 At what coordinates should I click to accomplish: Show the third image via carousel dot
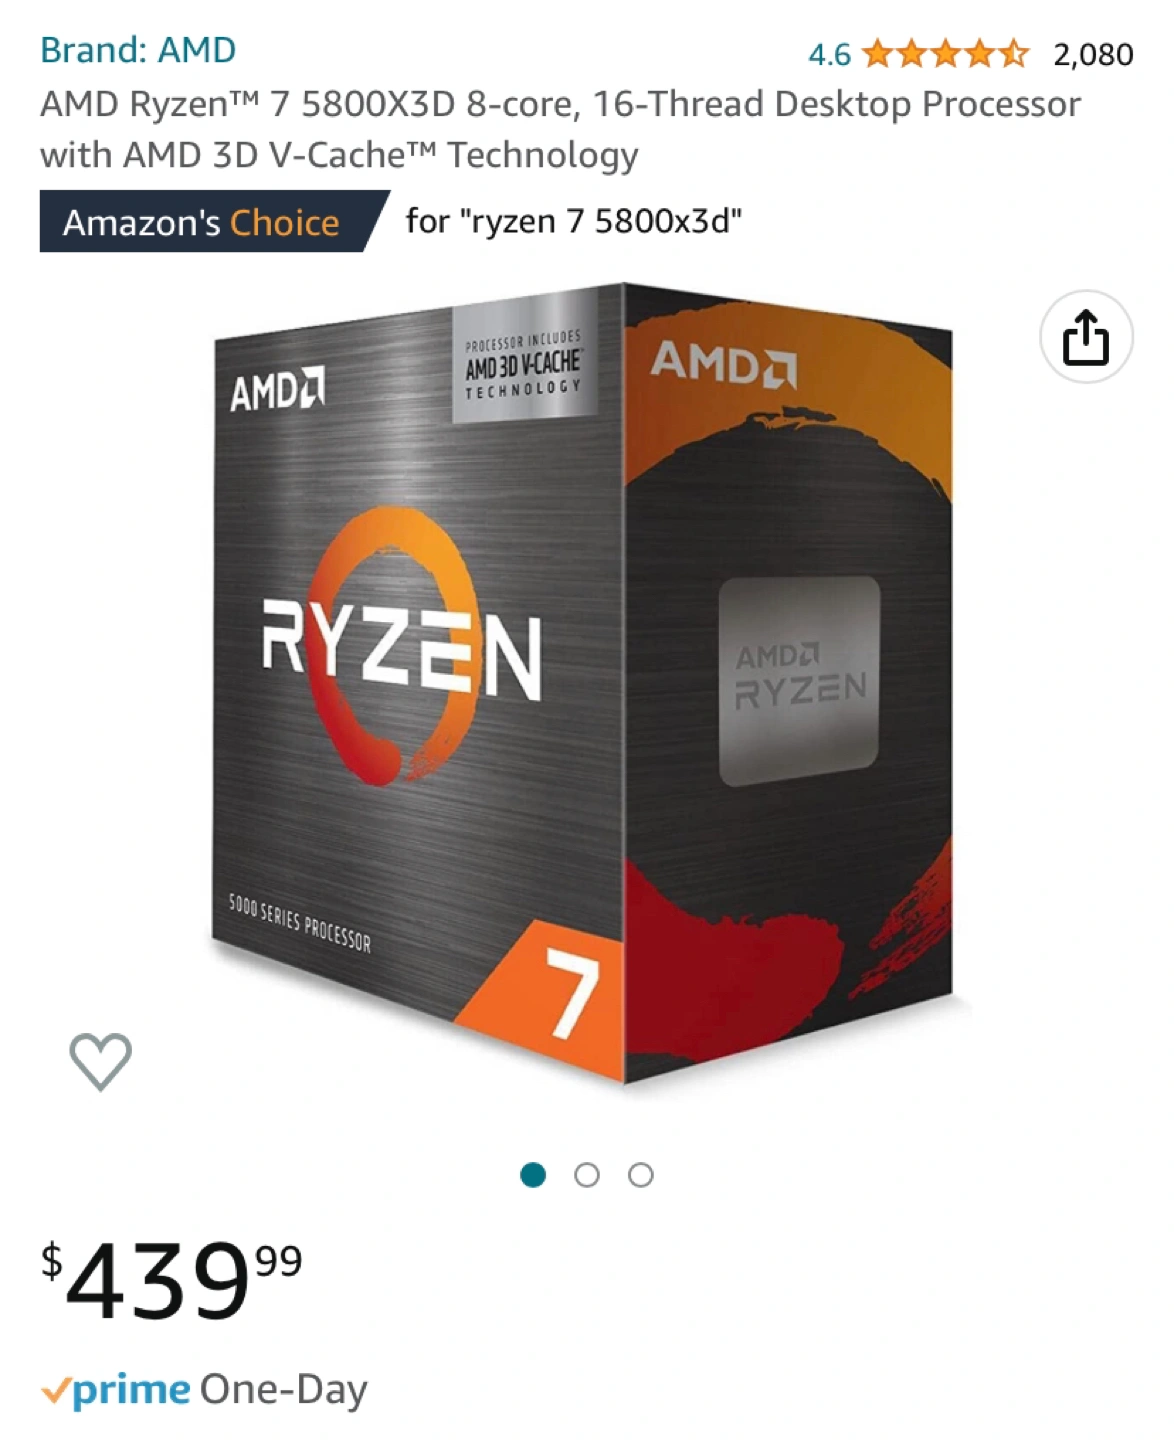(641, 1175)
